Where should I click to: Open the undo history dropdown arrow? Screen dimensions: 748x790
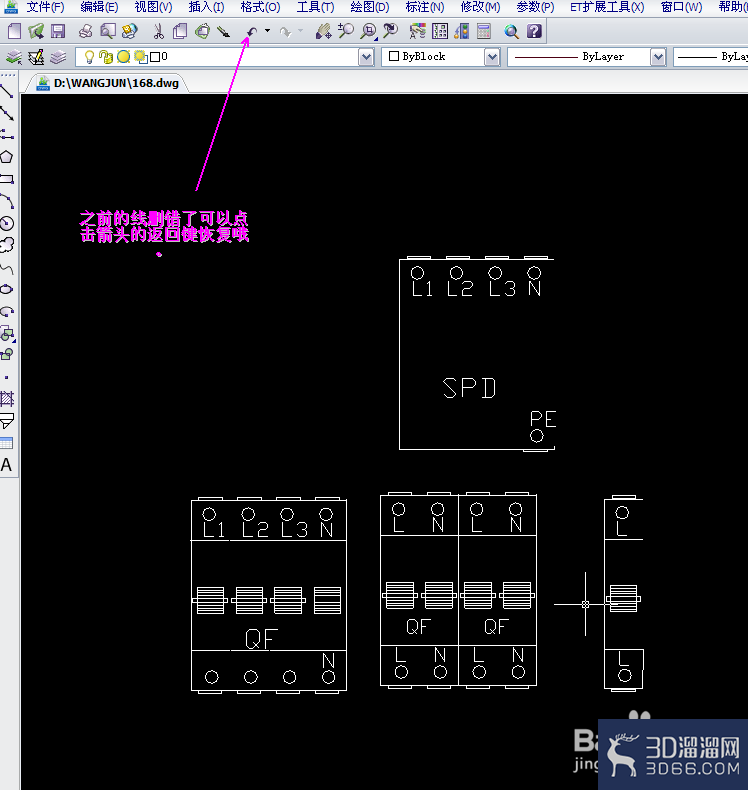(x=267, y=31)
